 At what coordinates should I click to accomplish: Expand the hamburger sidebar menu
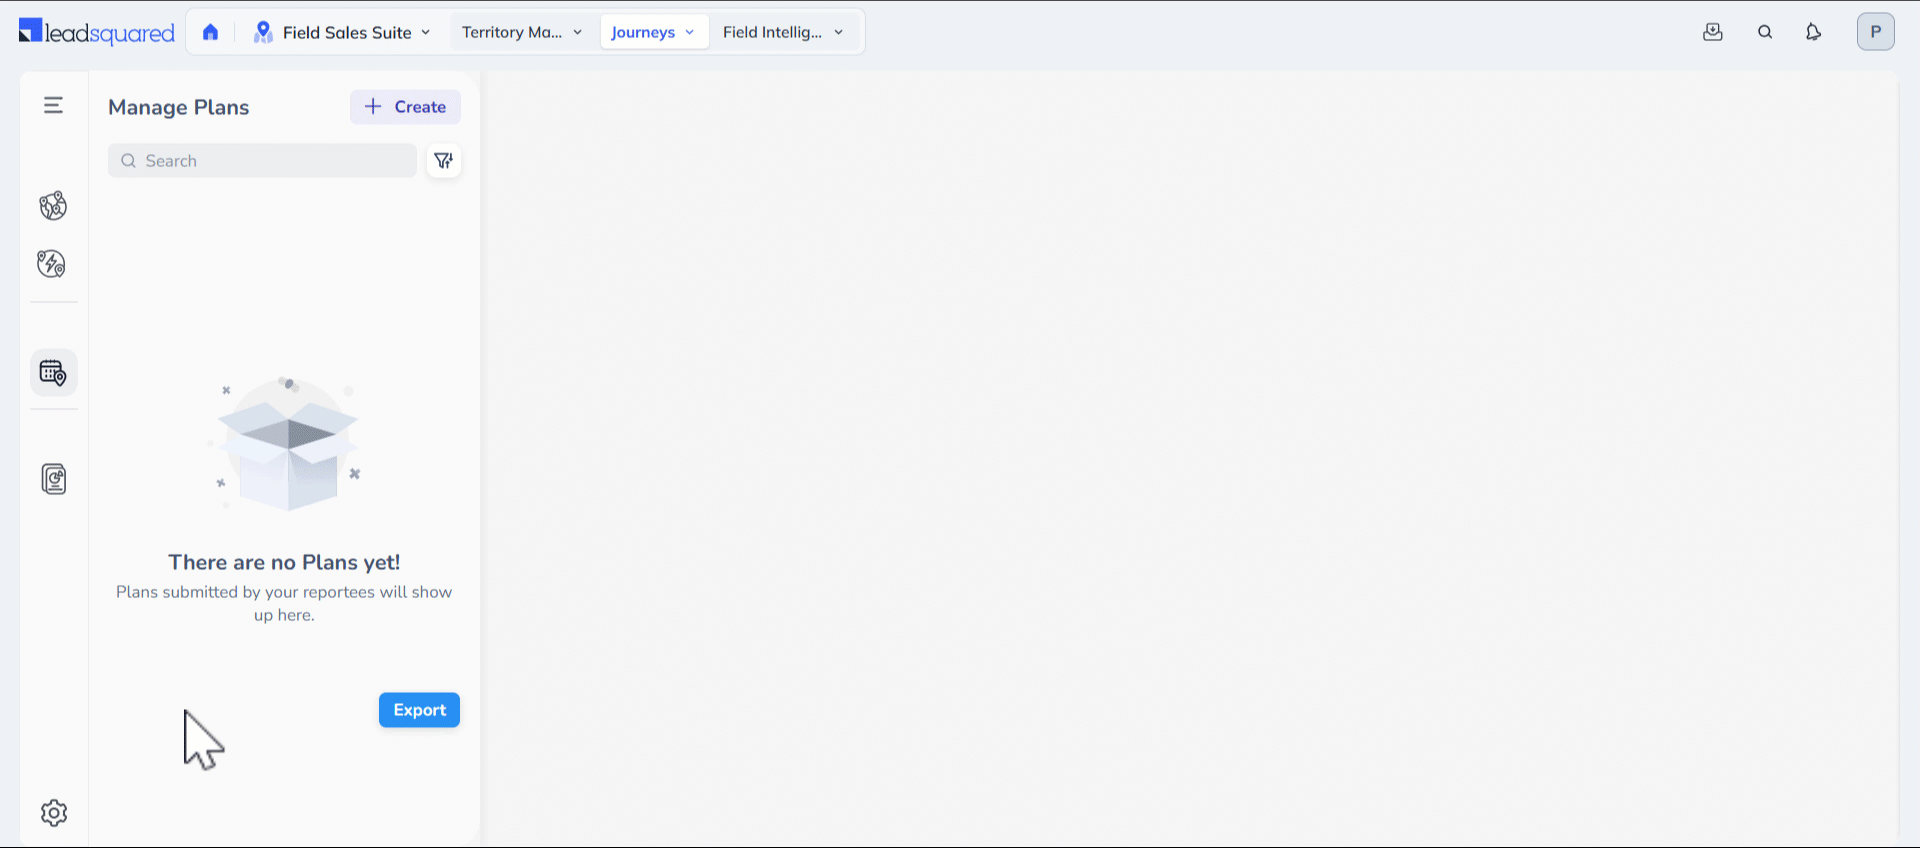(53, 105)
